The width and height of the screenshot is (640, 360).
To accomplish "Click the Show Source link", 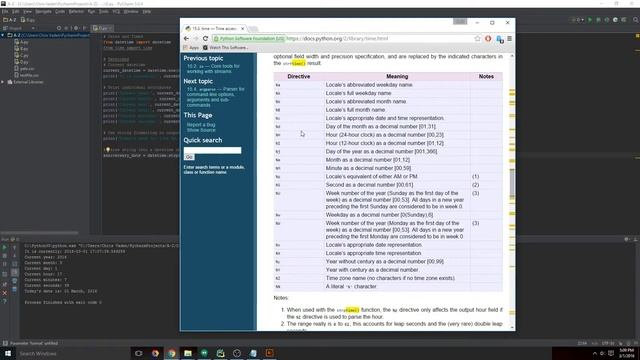I will click(201, 130).
